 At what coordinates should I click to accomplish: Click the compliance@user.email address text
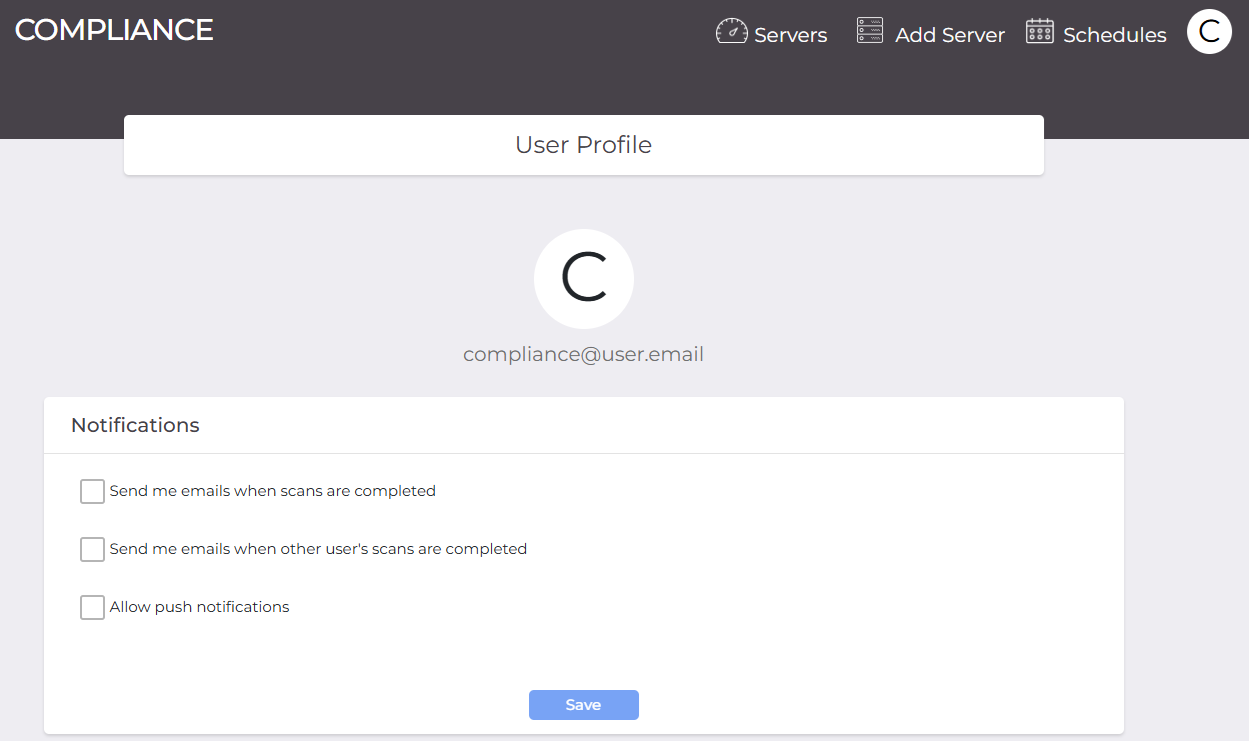[x=583, y=354]
